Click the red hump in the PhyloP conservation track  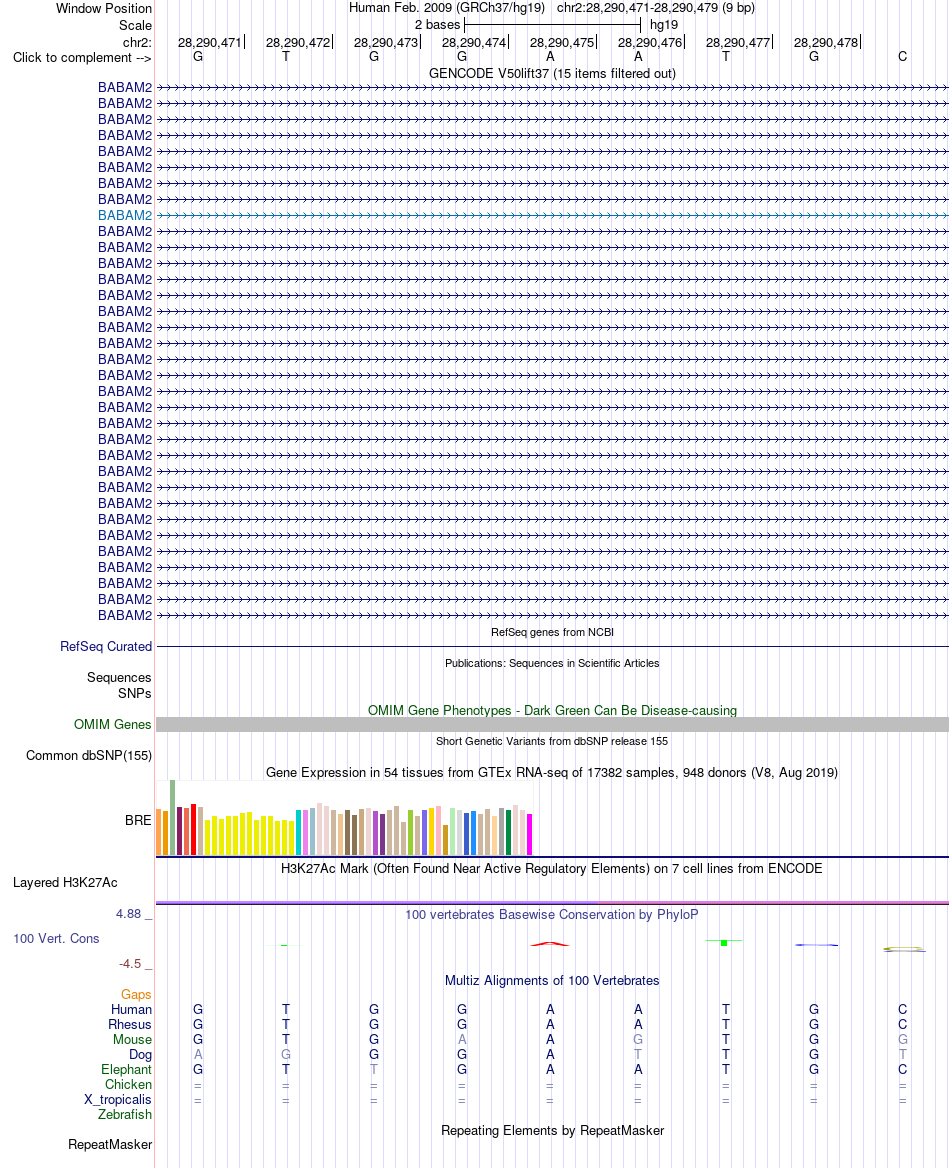550,944
